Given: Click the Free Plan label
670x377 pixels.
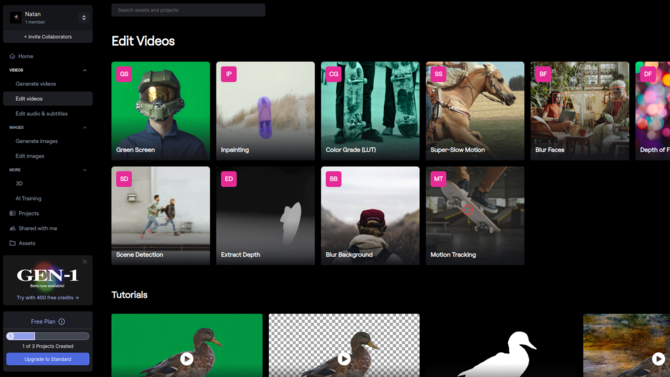Looking at the screenshot, I should click(x=43, y=321).
